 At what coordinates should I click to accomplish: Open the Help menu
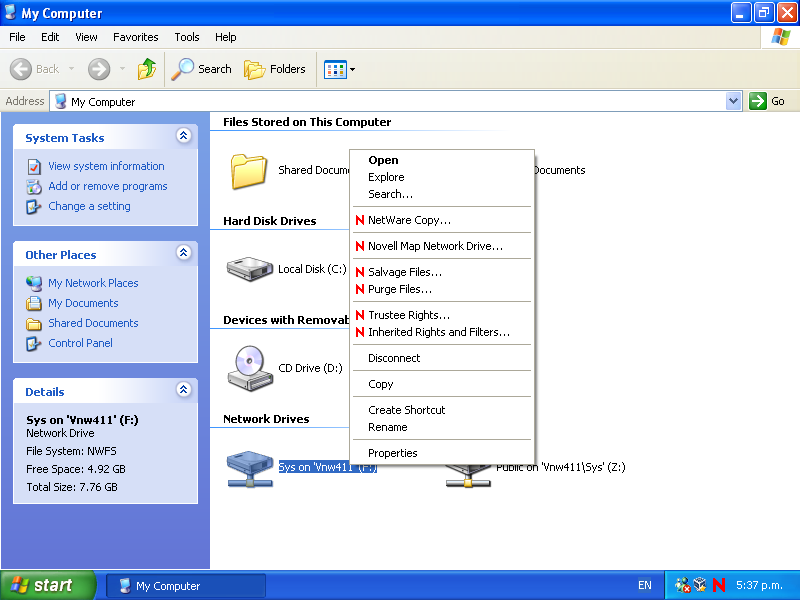226,37
